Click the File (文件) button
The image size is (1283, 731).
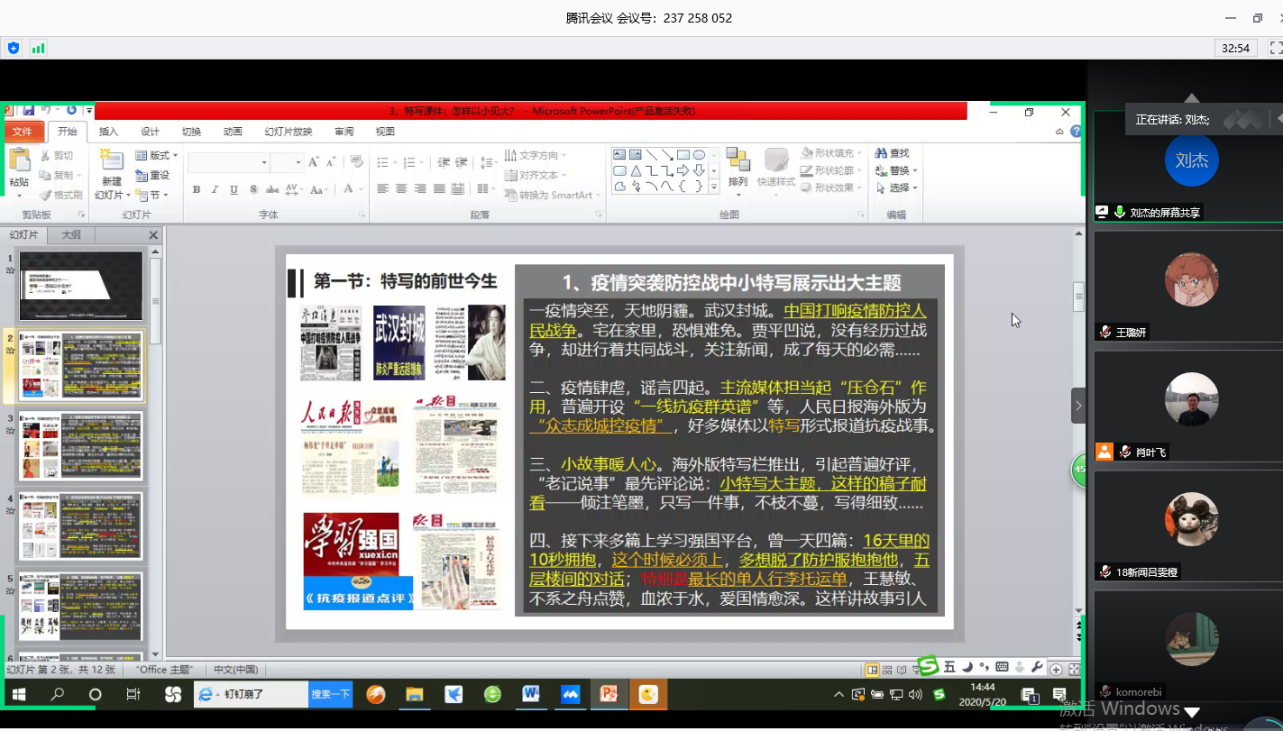point(22,132)
